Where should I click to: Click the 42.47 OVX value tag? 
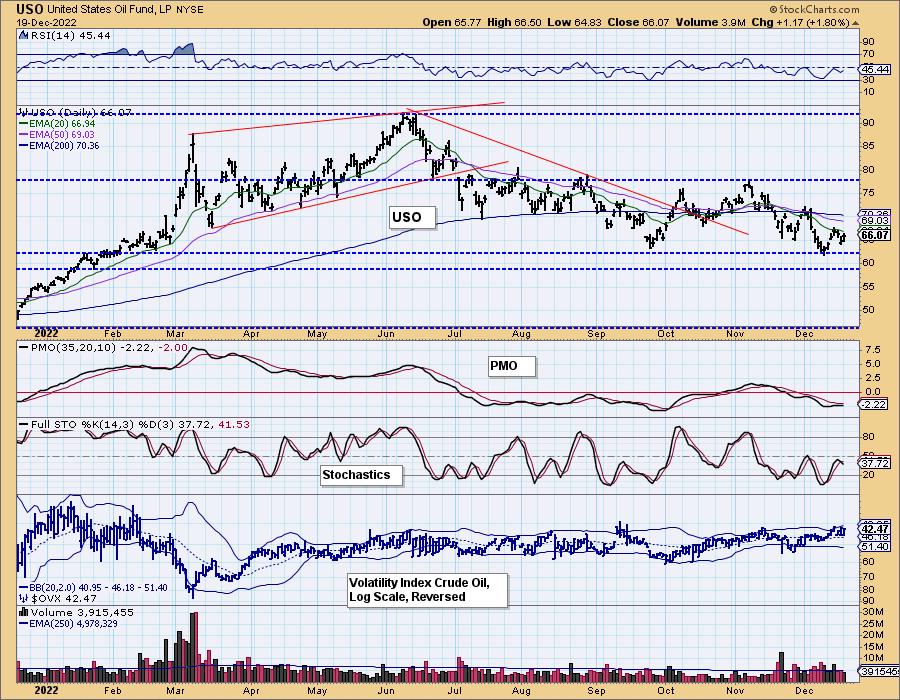pos(876,529)
